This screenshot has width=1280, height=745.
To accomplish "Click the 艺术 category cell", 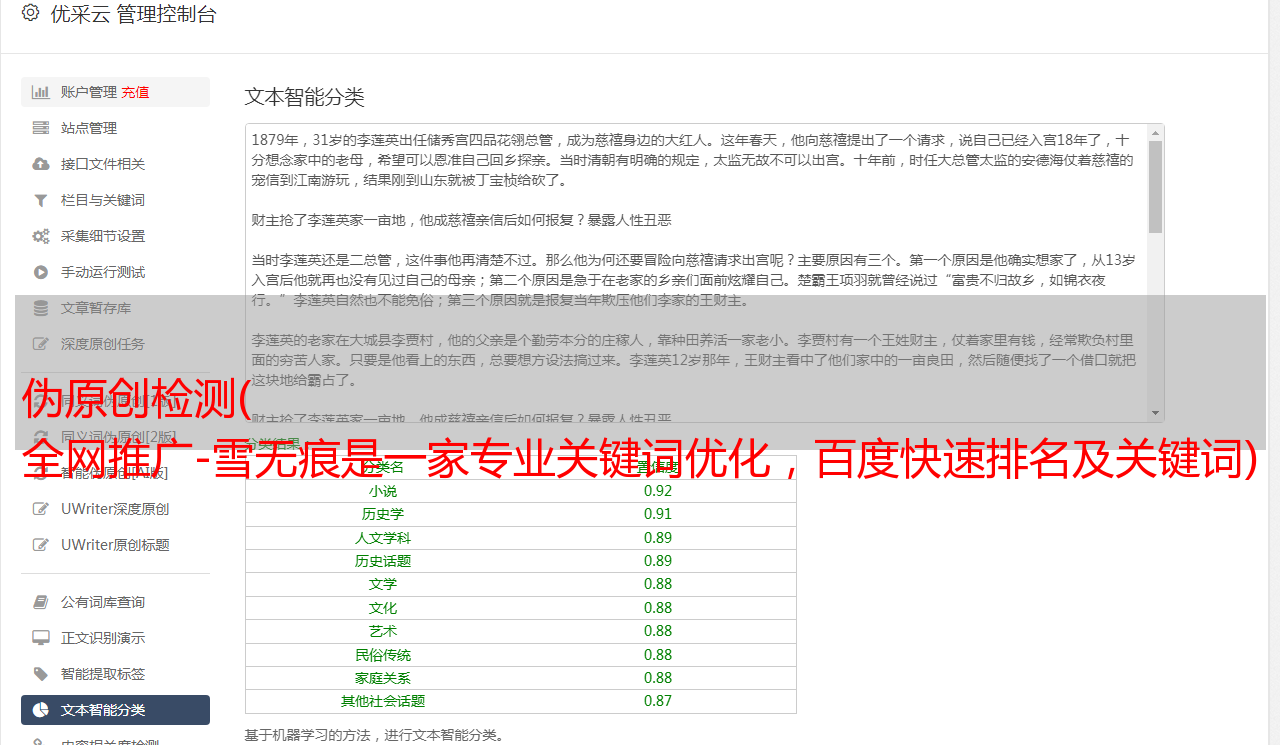I will pos(383,631).
